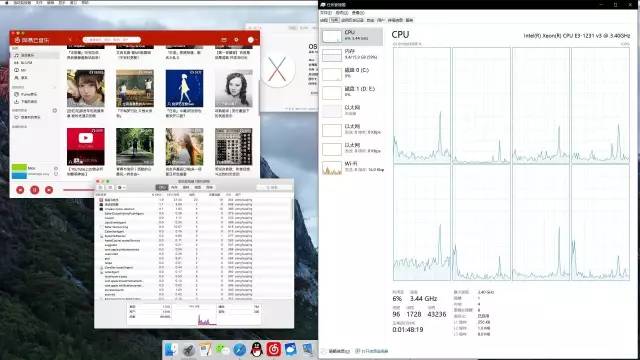Switch to Startup tab in Task Manager
Viewport: 640px width, 360px height.
[370, 20]
